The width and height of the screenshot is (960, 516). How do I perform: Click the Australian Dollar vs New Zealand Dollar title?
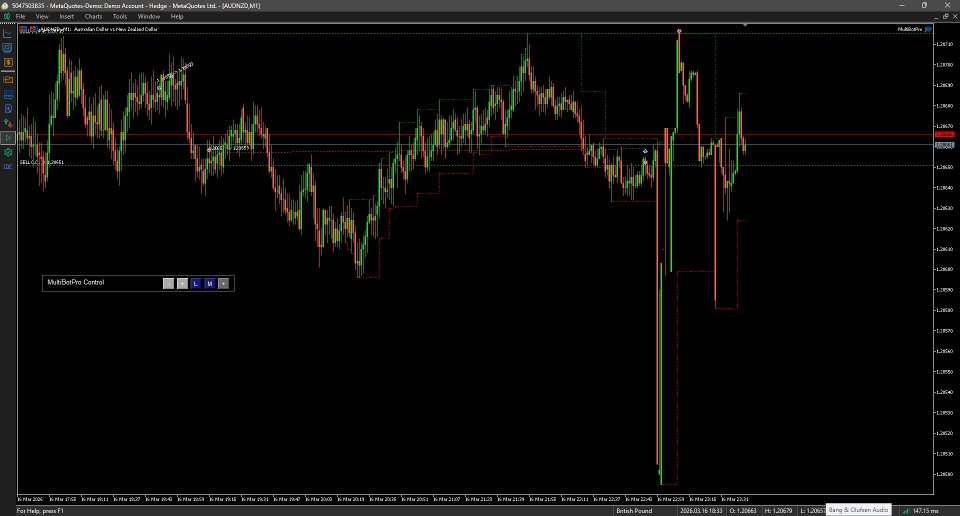(116, 29)
